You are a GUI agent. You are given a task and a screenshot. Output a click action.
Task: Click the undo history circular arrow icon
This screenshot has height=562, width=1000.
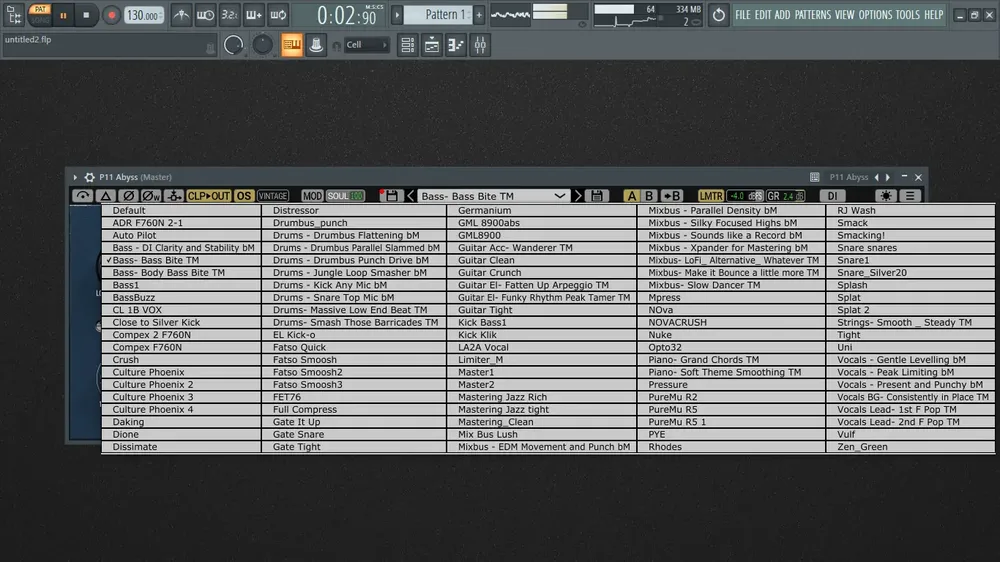pyautogui.click(x=719, y=15)
